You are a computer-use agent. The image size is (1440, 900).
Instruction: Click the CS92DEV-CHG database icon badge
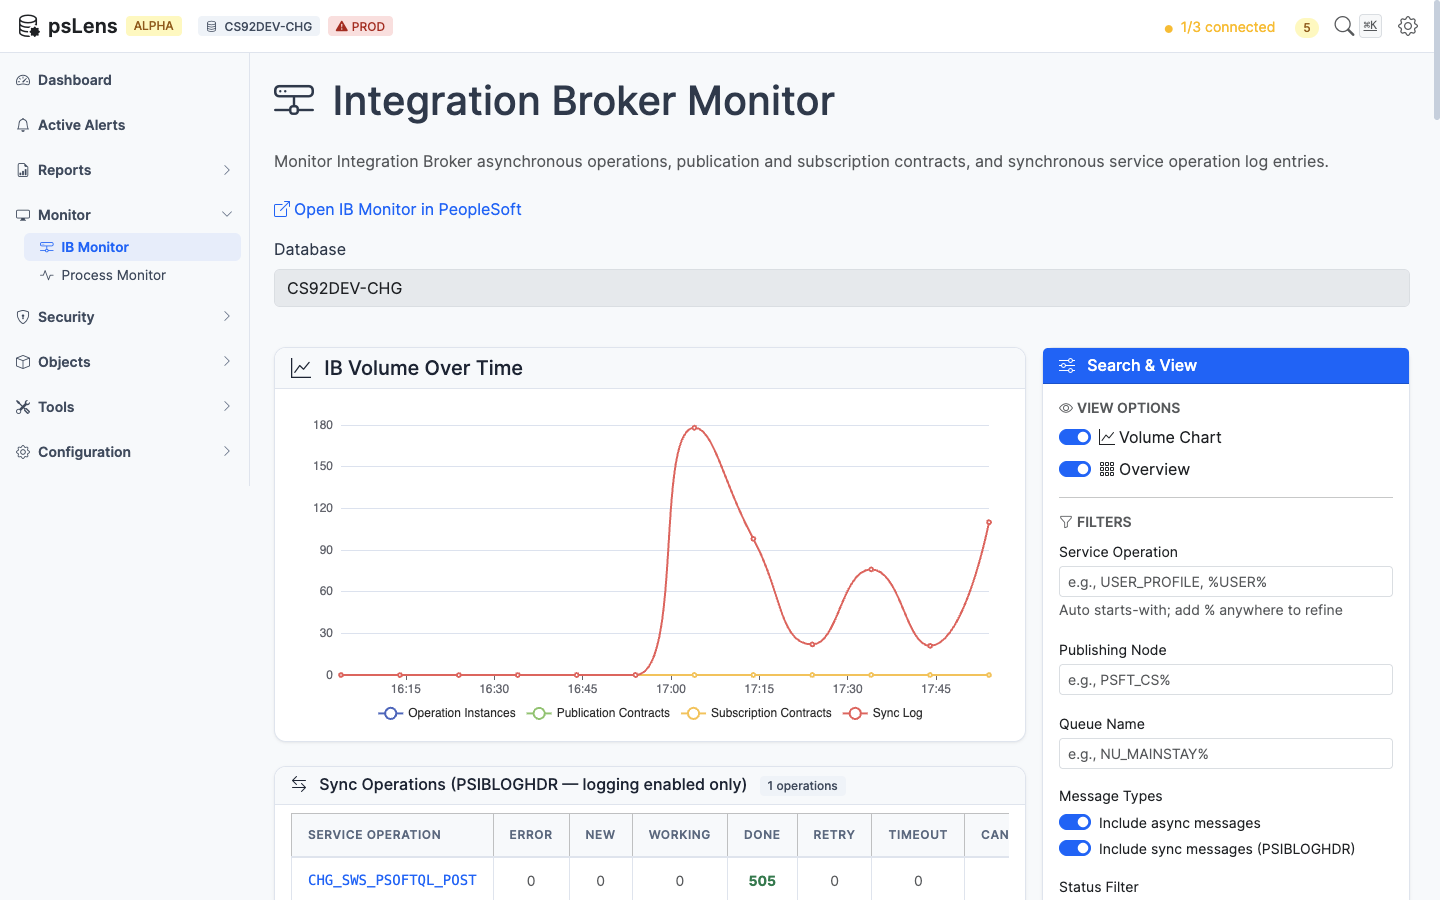(259, 27)
